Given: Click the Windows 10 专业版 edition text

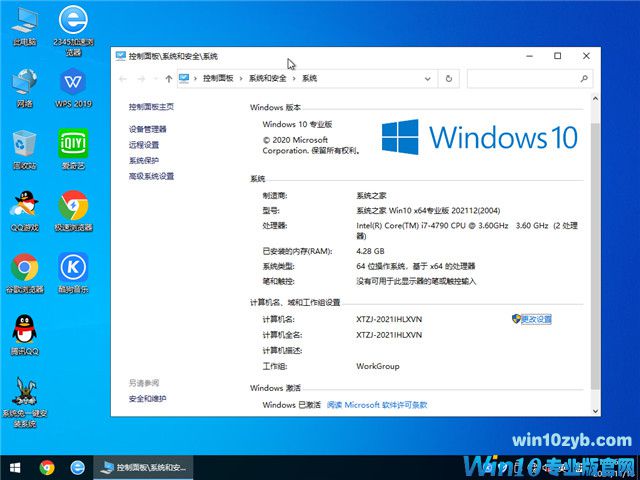Looking at the screenshot, I should (x=297, y=124).
